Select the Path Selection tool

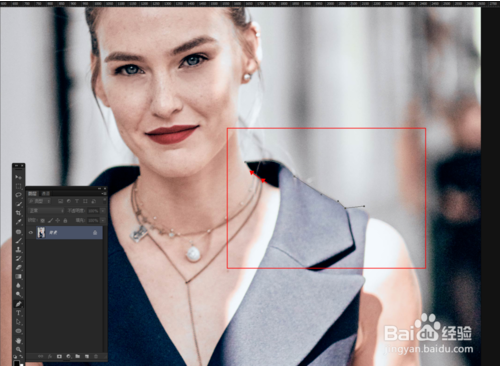point(18,322)
